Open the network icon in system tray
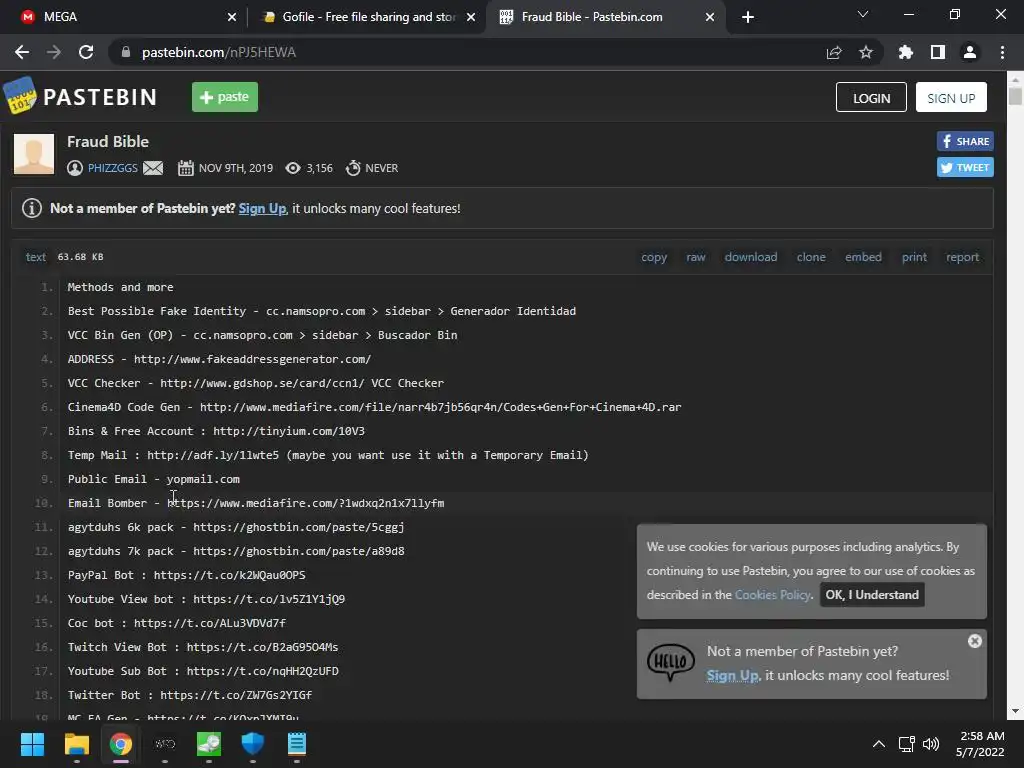The image size is (1024, 768). [906, 744]
